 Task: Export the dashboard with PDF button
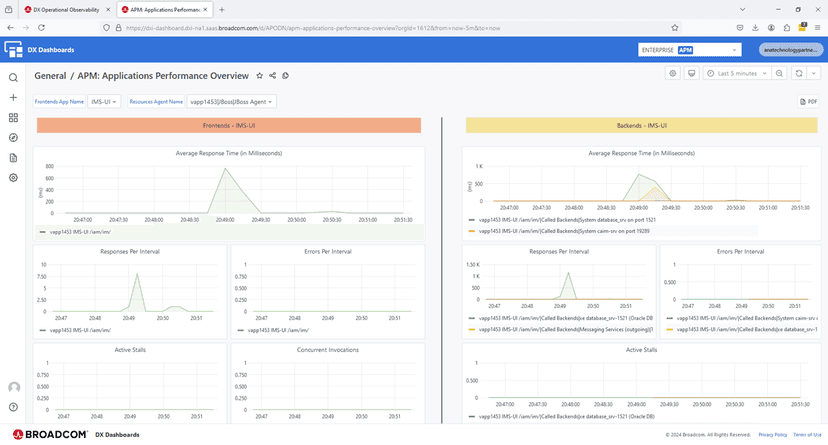click(808, 102)
